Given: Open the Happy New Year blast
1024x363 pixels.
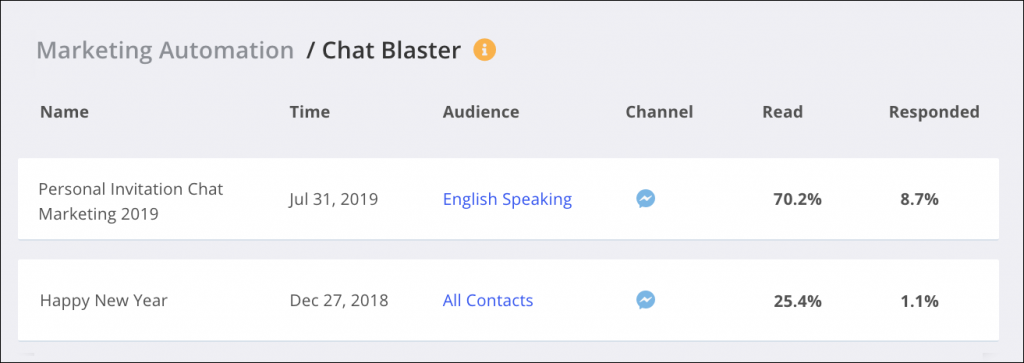Looking at the screenshot, I should click(x=104, y=300).
